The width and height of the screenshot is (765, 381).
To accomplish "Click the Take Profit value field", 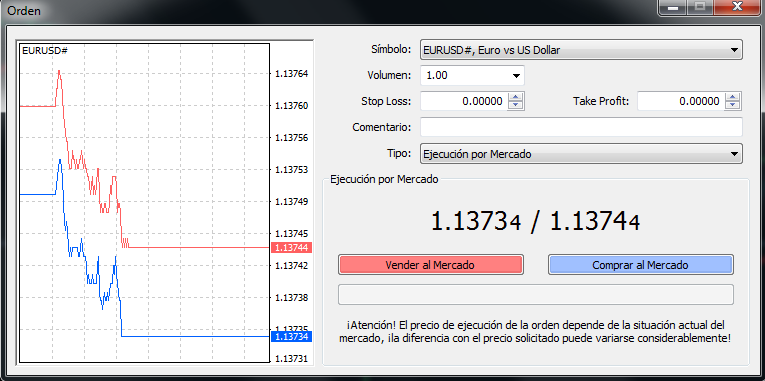I will pos(681,101).
